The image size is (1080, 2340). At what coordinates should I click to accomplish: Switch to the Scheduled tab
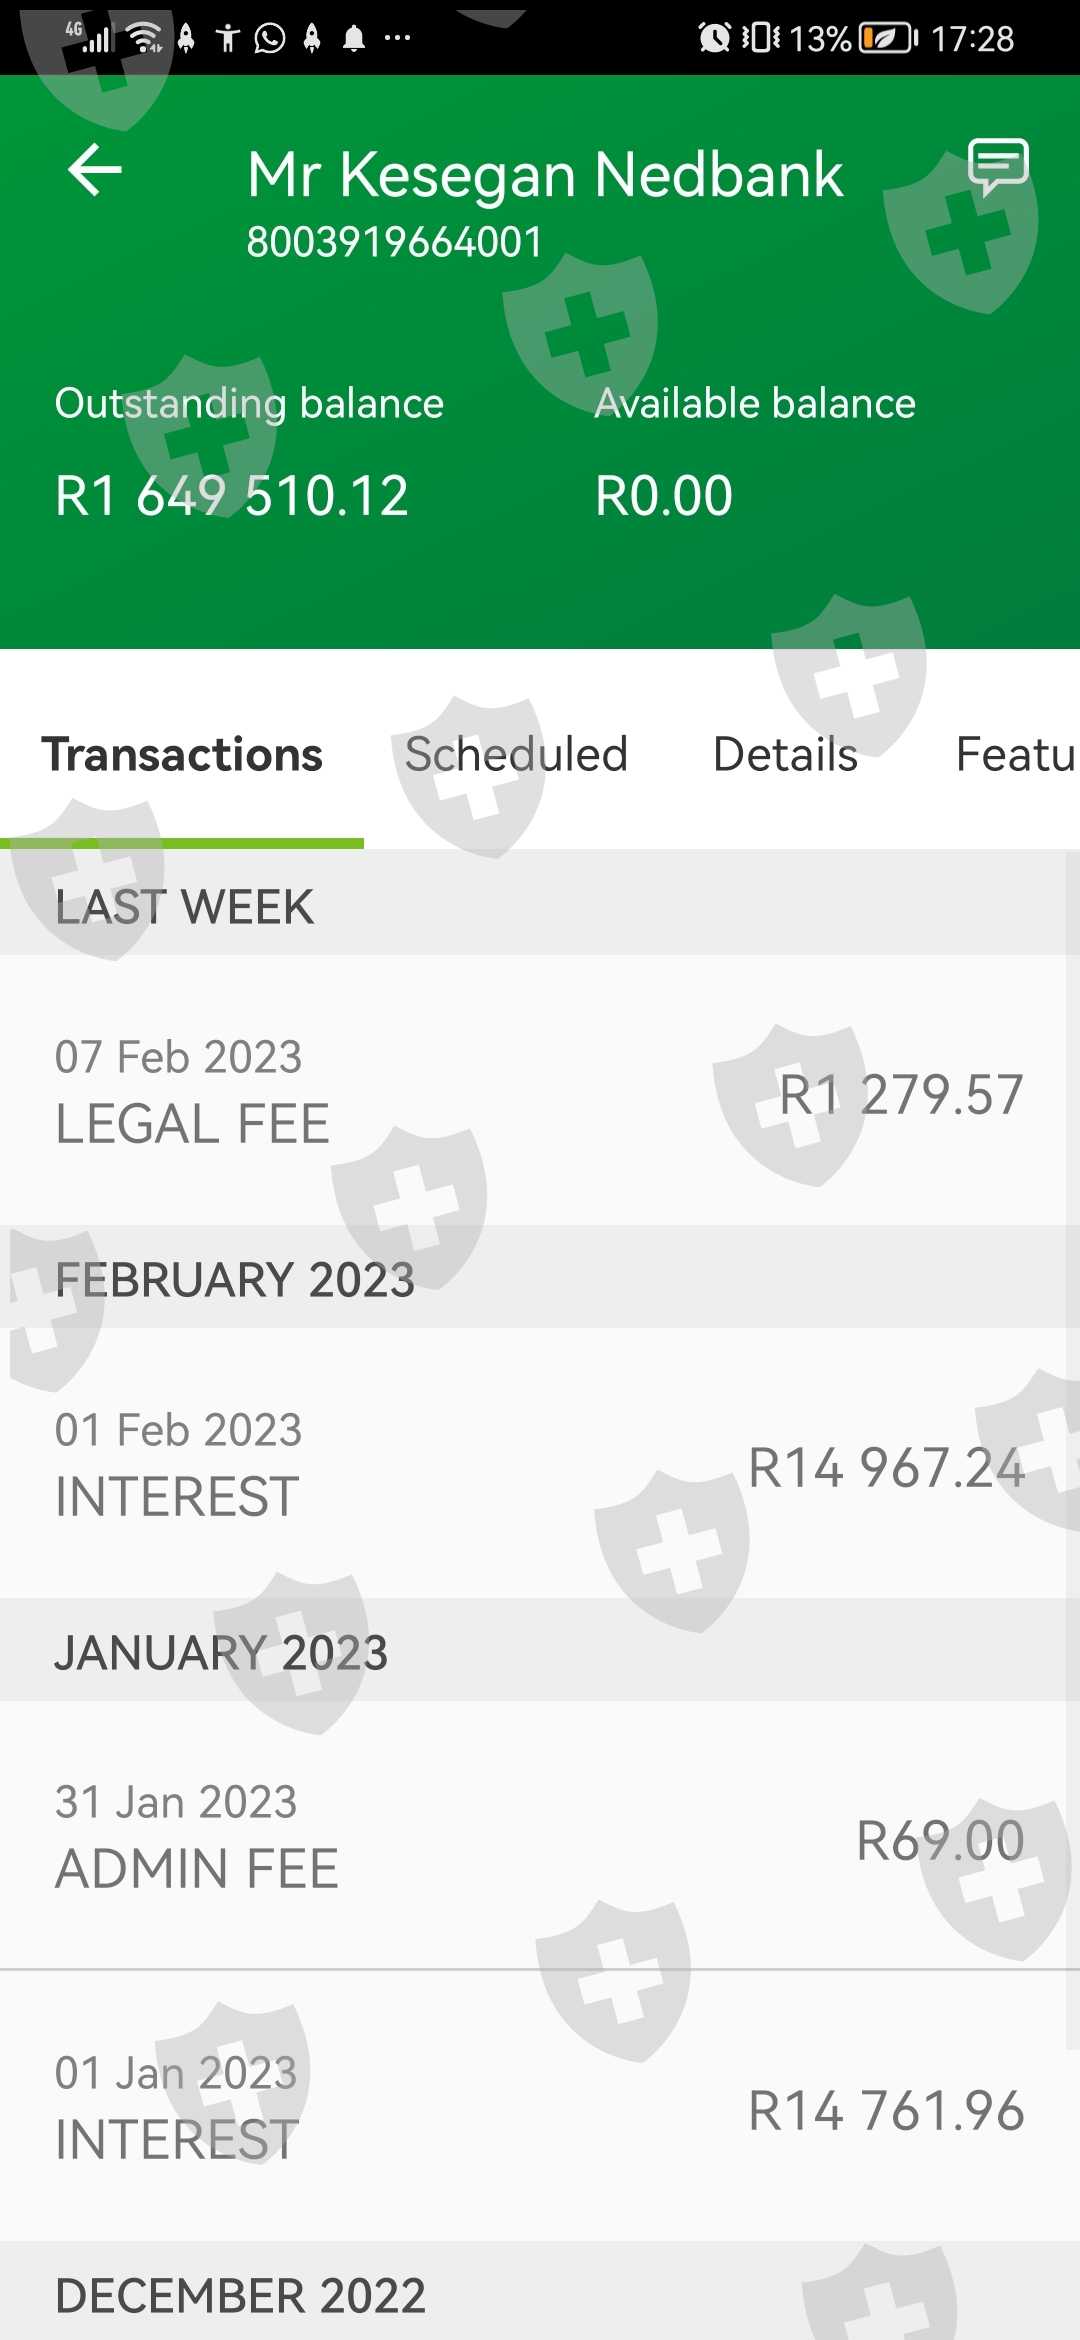click(516, 755)
